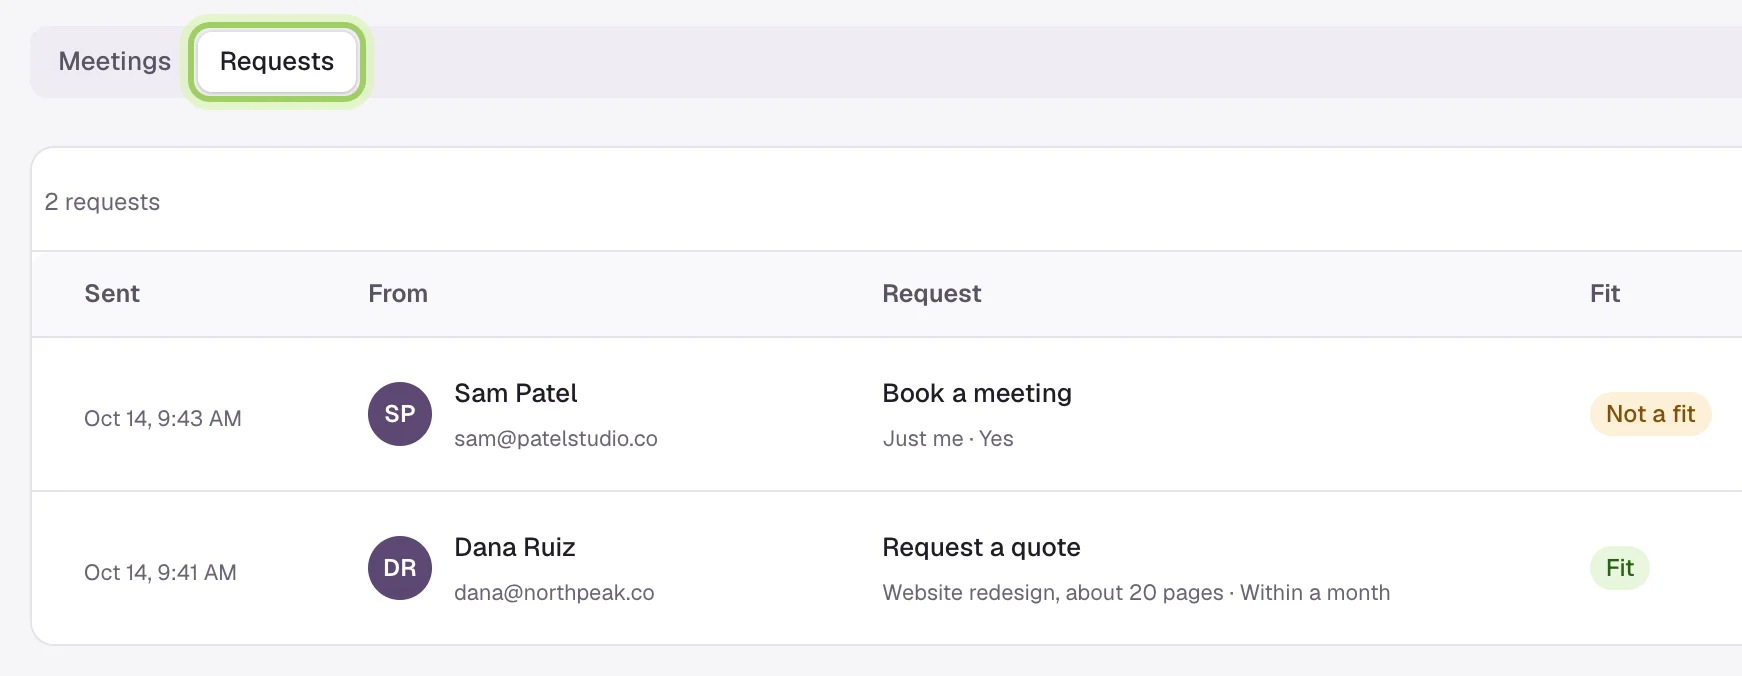
Task: Click the 'Just me · Yes' details text
Action: [x=948, y=439]
